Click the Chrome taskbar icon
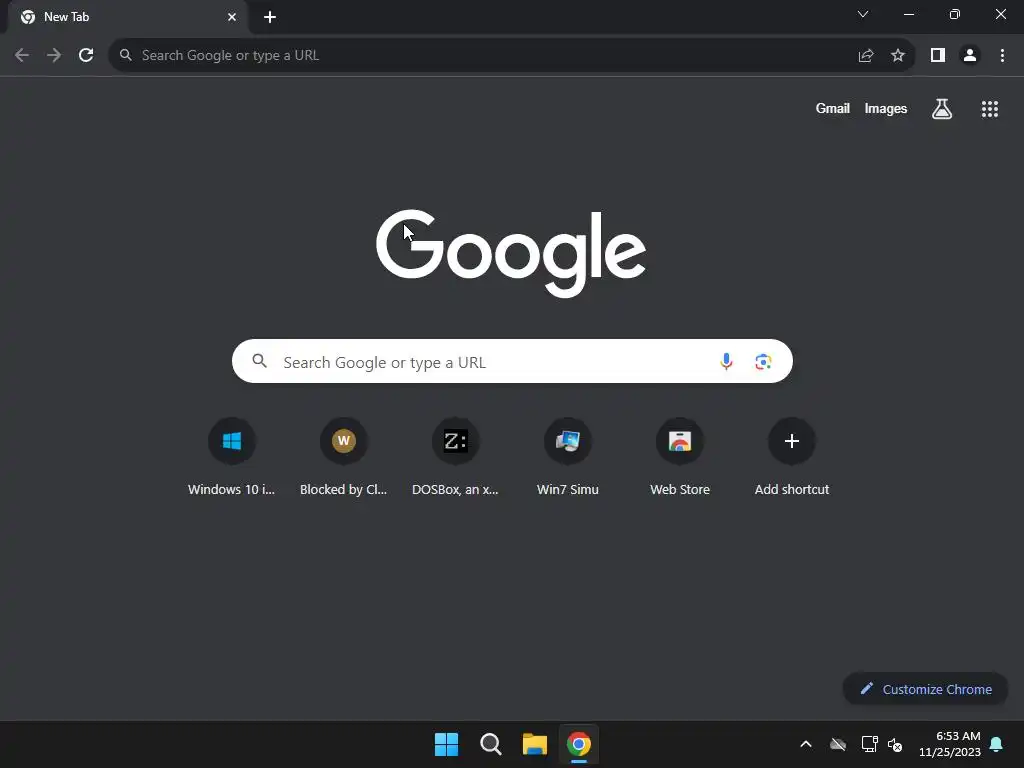This screenshot has width=1024, height=768. [579, 744]
